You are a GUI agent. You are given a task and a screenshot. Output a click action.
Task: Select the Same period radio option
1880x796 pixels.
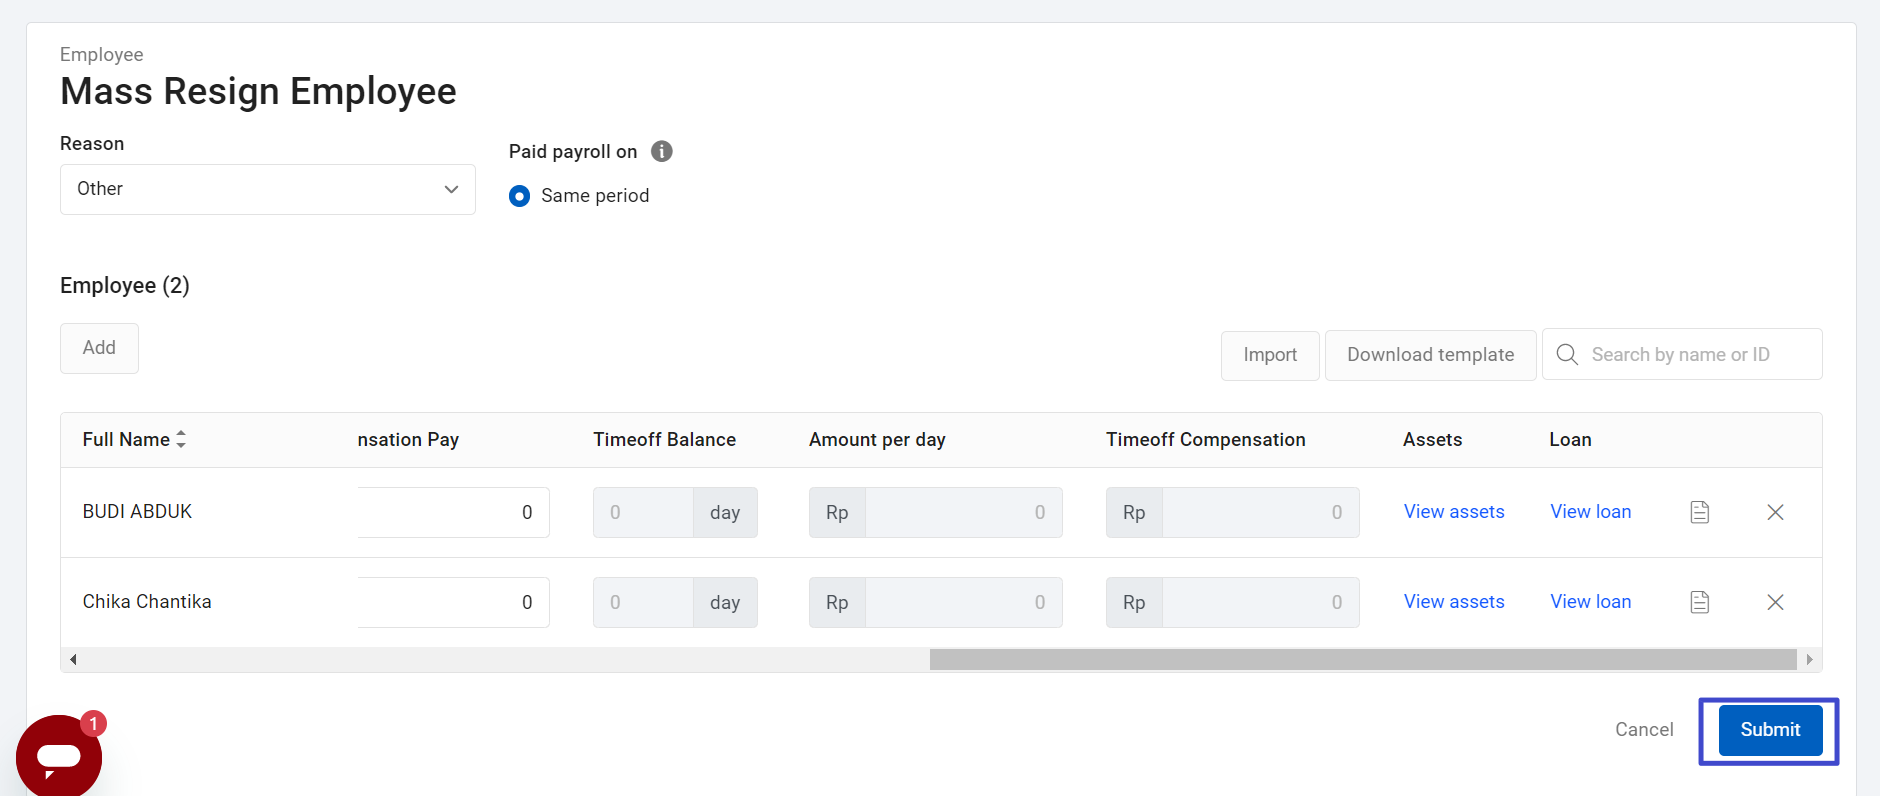coord(519,196)
